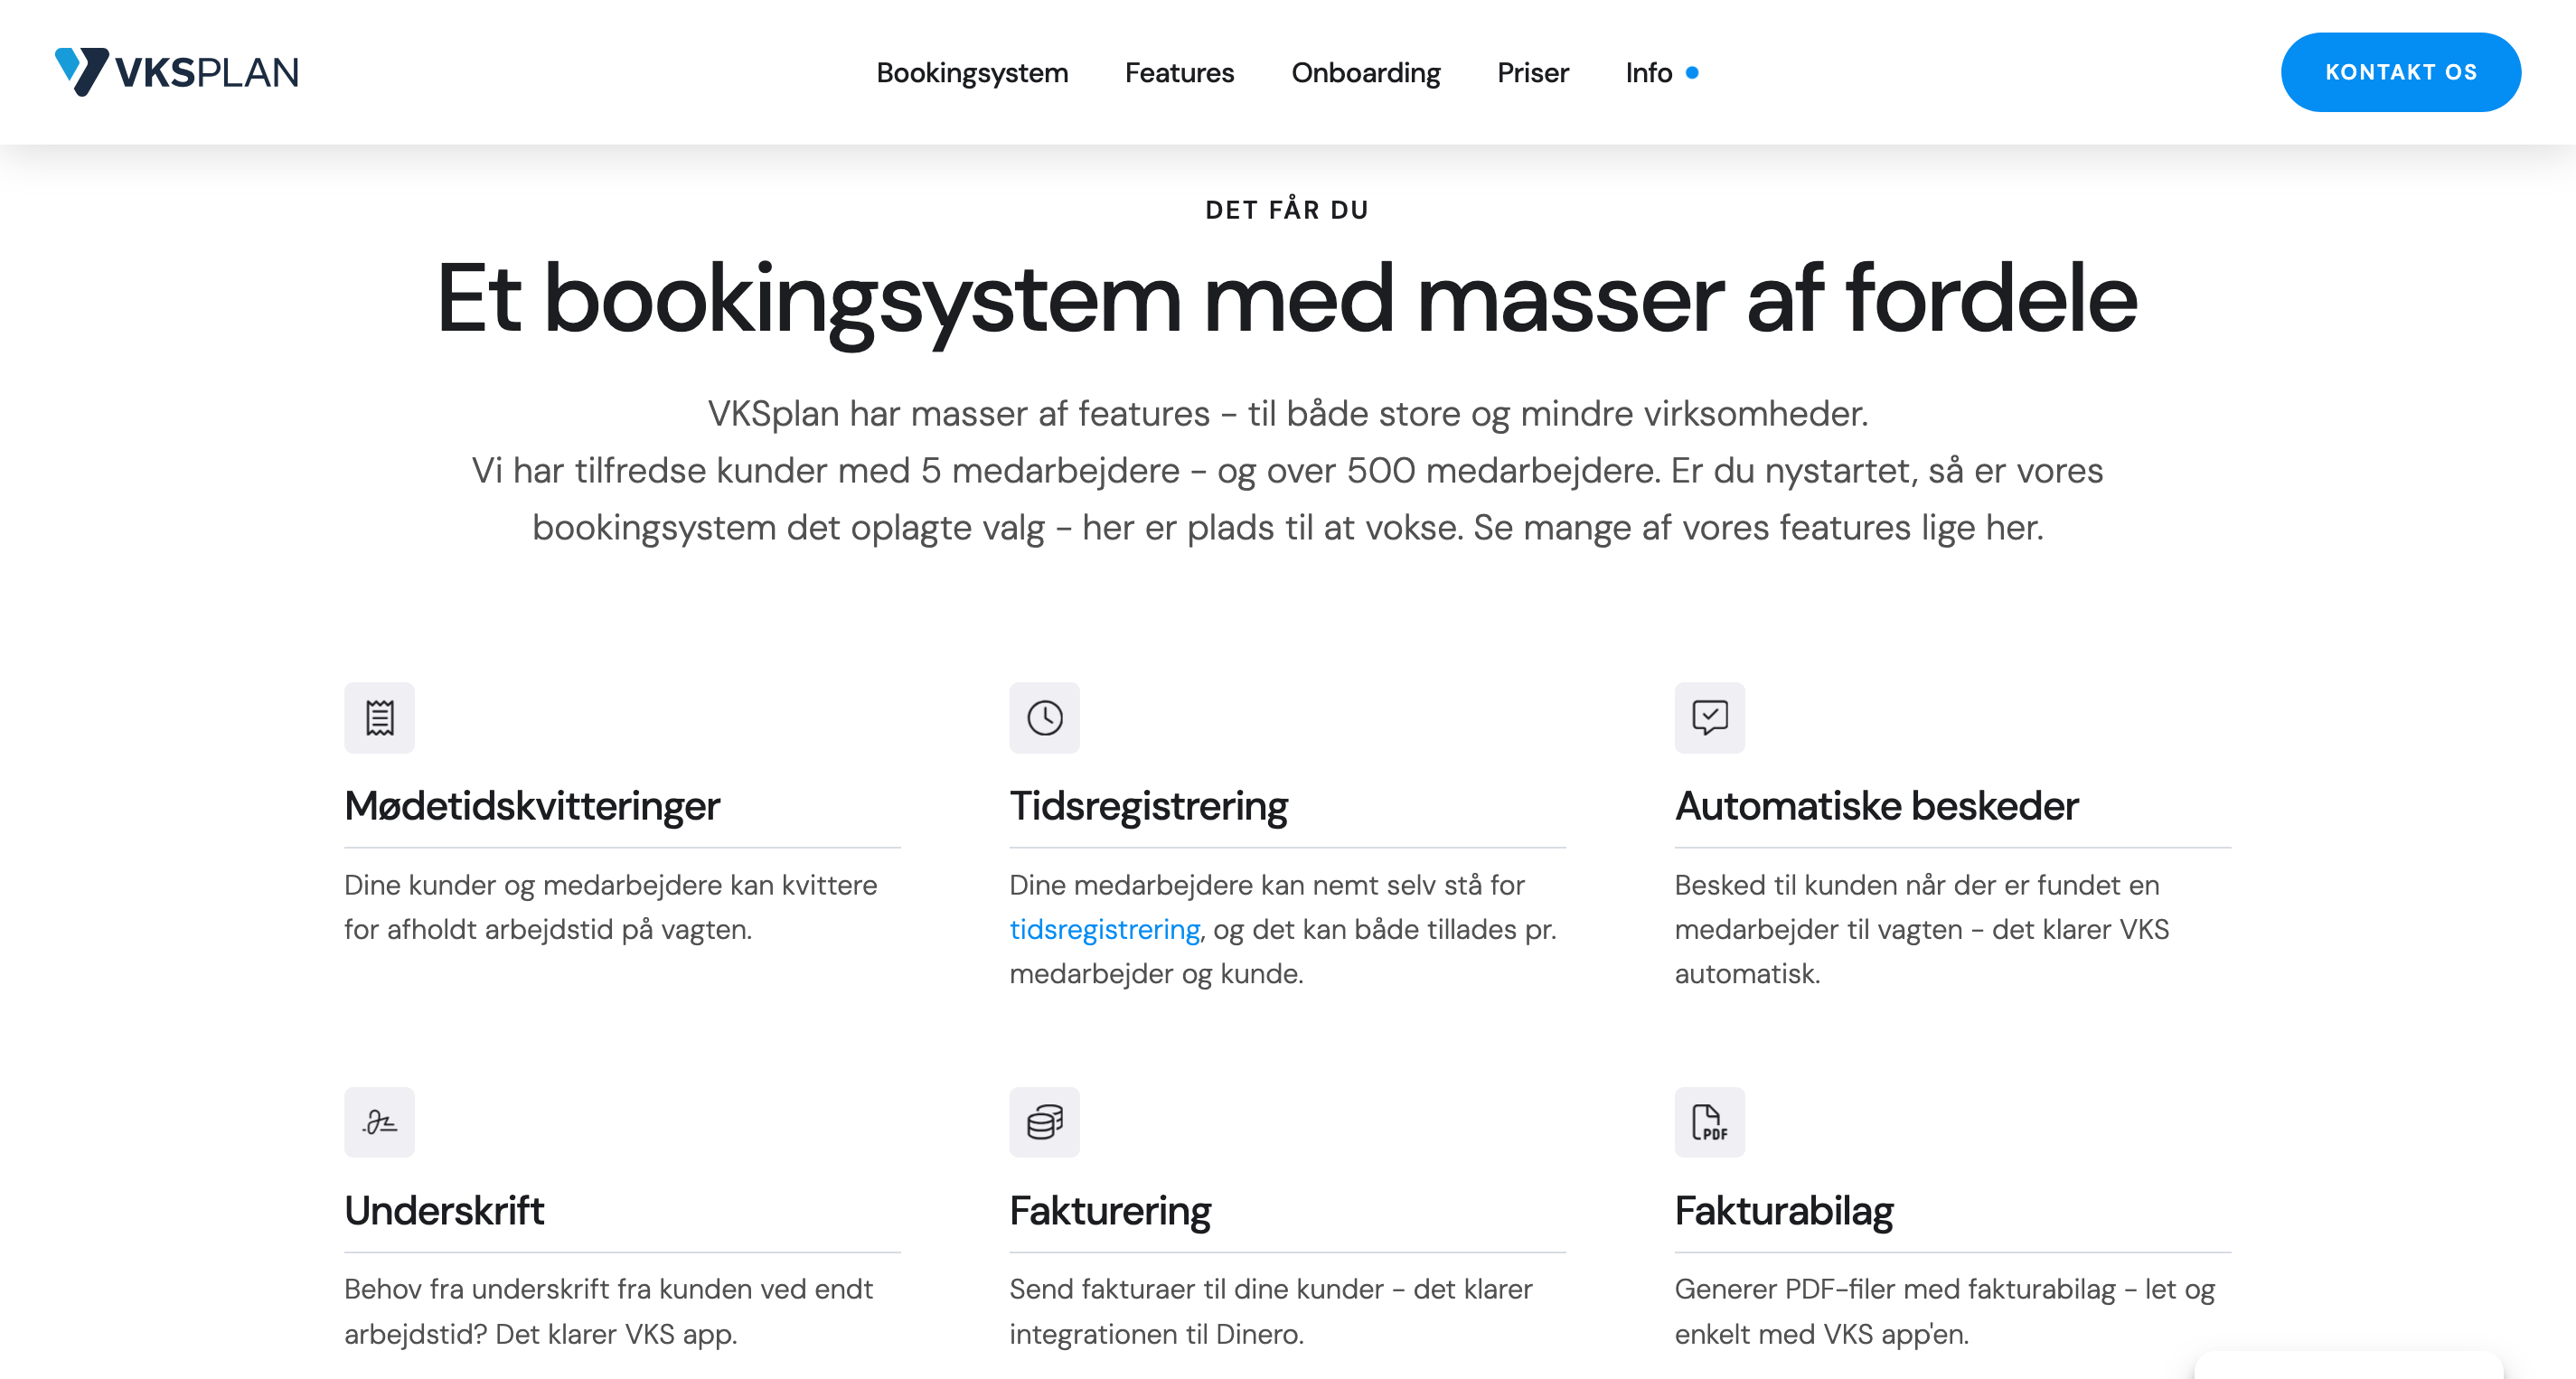
Task: Open the Bookingsystem menu item
Action: coord(972,73)
